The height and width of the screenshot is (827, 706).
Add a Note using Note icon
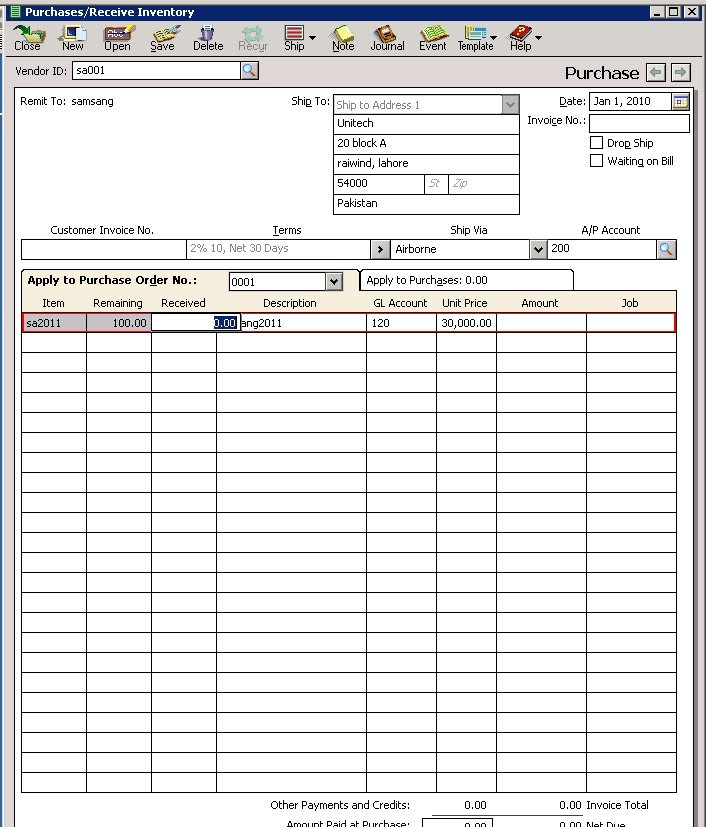[x=343, y=38]
